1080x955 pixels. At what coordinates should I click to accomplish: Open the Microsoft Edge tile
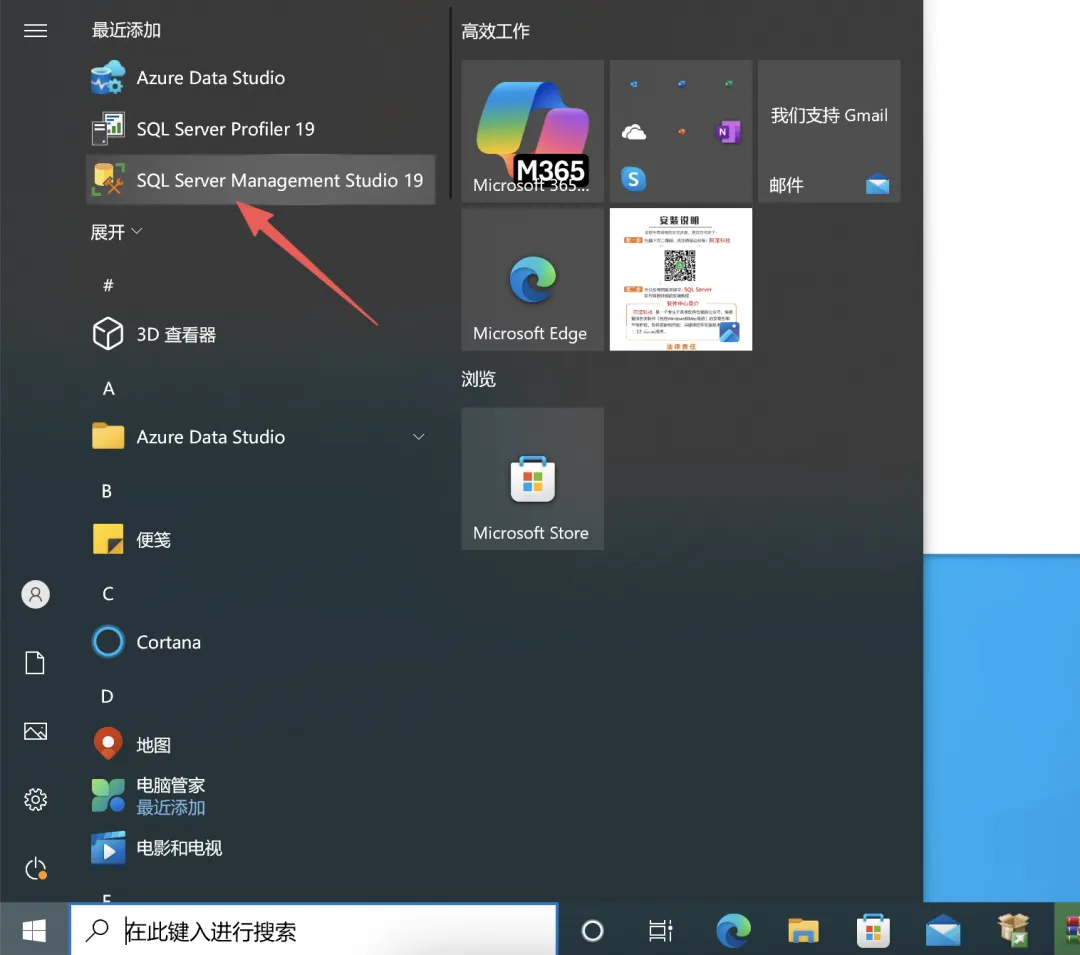[x=532, y=279]
